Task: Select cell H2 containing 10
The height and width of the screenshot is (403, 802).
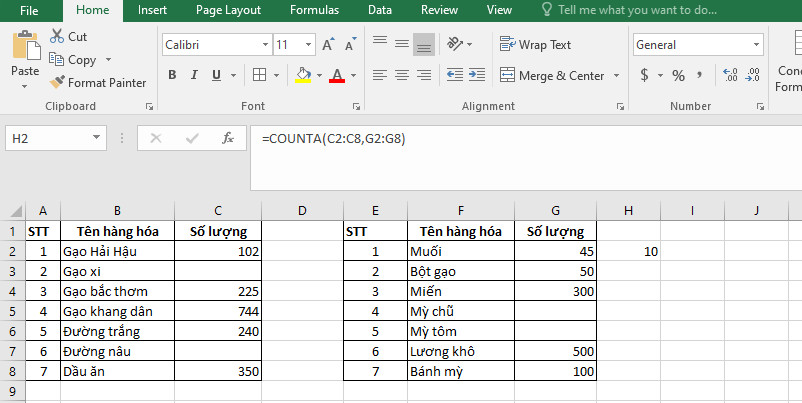Action: [629, 251]
